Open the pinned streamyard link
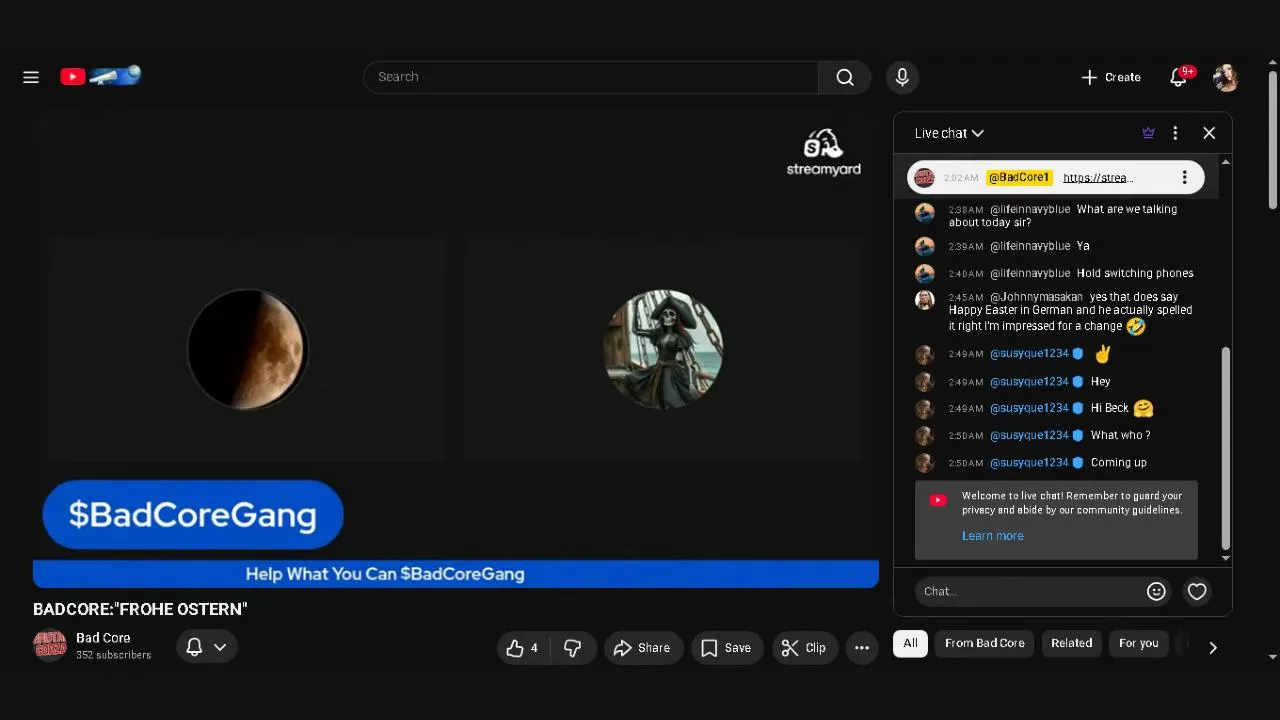This screenshot has height=720, width=1280. click(1098, 177)
